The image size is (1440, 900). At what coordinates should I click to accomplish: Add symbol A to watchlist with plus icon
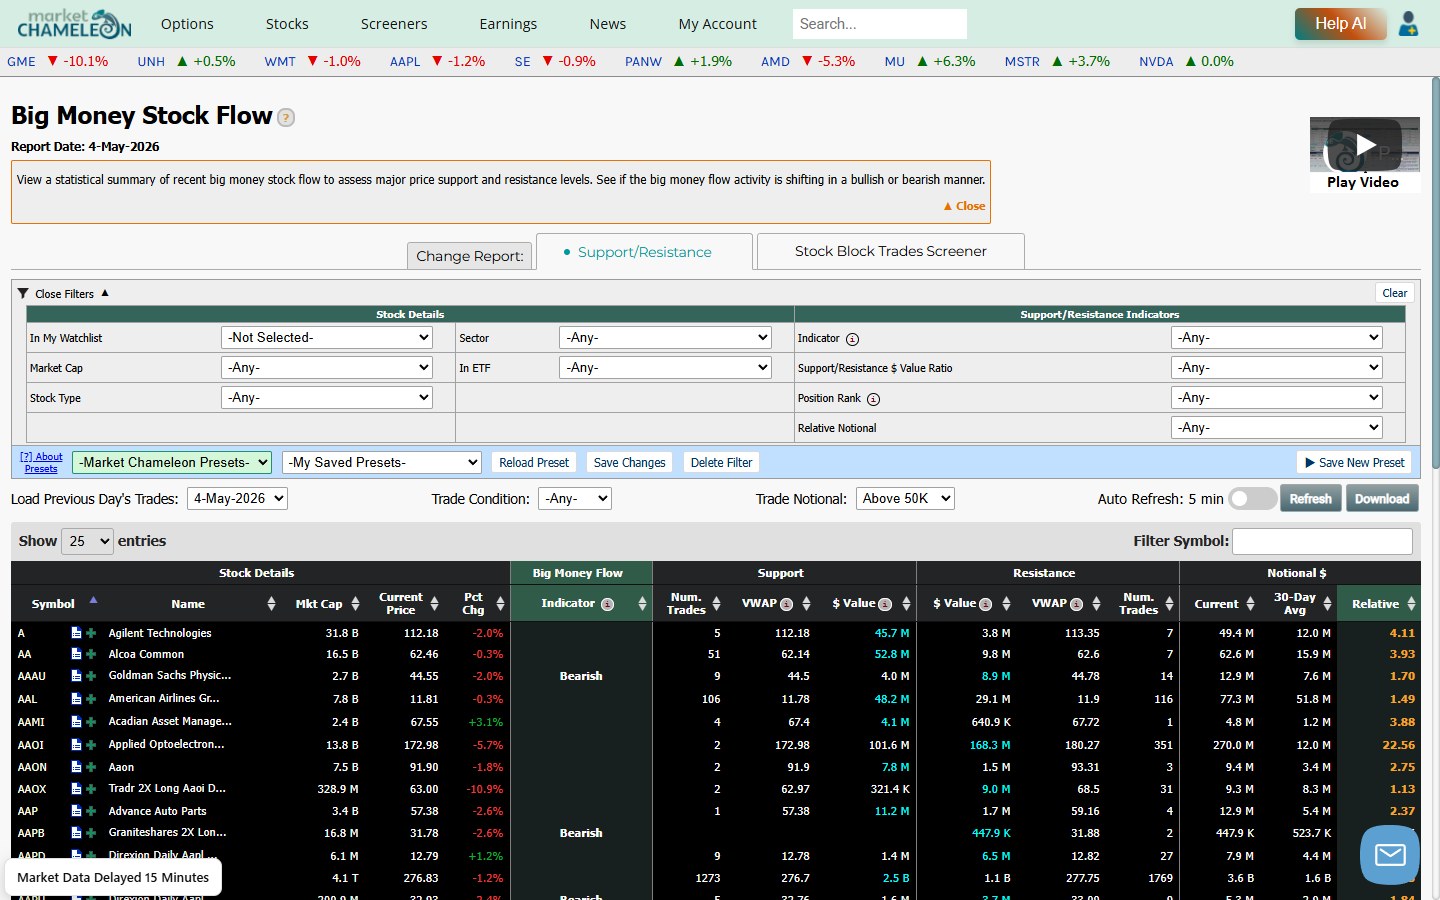(91, 633)
